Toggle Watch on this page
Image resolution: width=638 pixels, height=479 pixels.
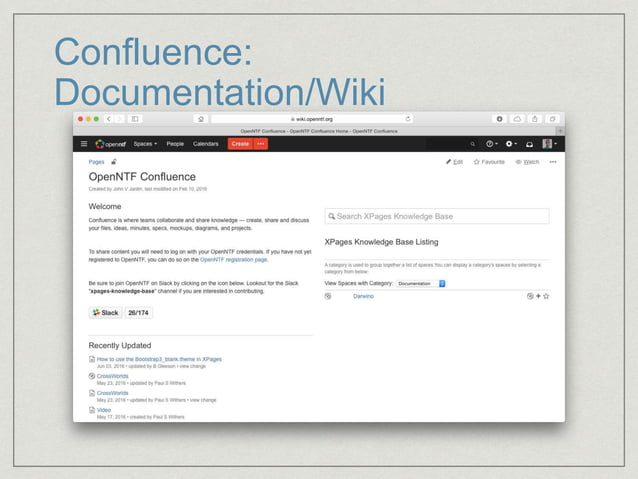point(527,162)
